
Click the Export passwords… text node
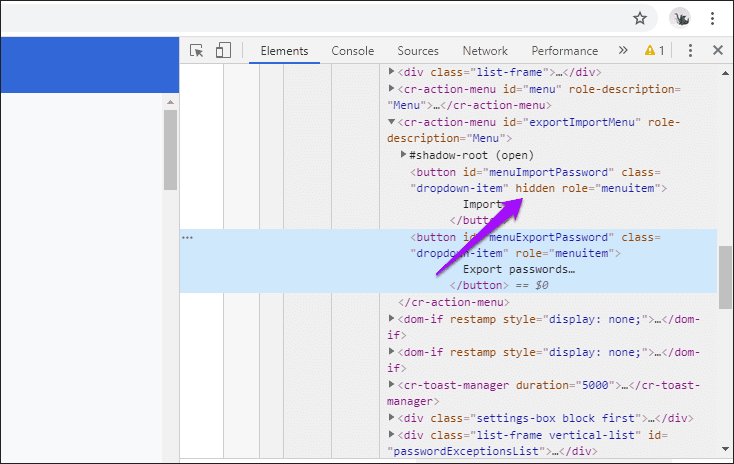click(519, 270)
